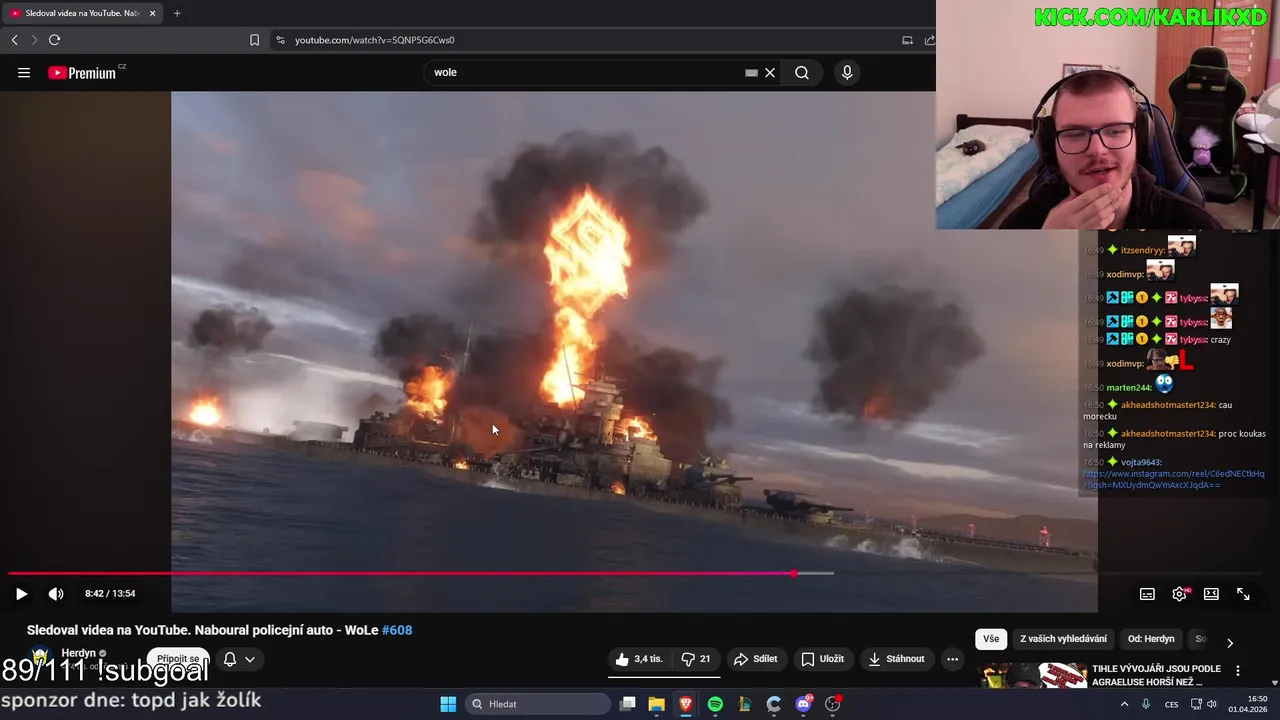Open Discord from the taskbar
This screenshot has height=720, width=1280.
(803, 704)
